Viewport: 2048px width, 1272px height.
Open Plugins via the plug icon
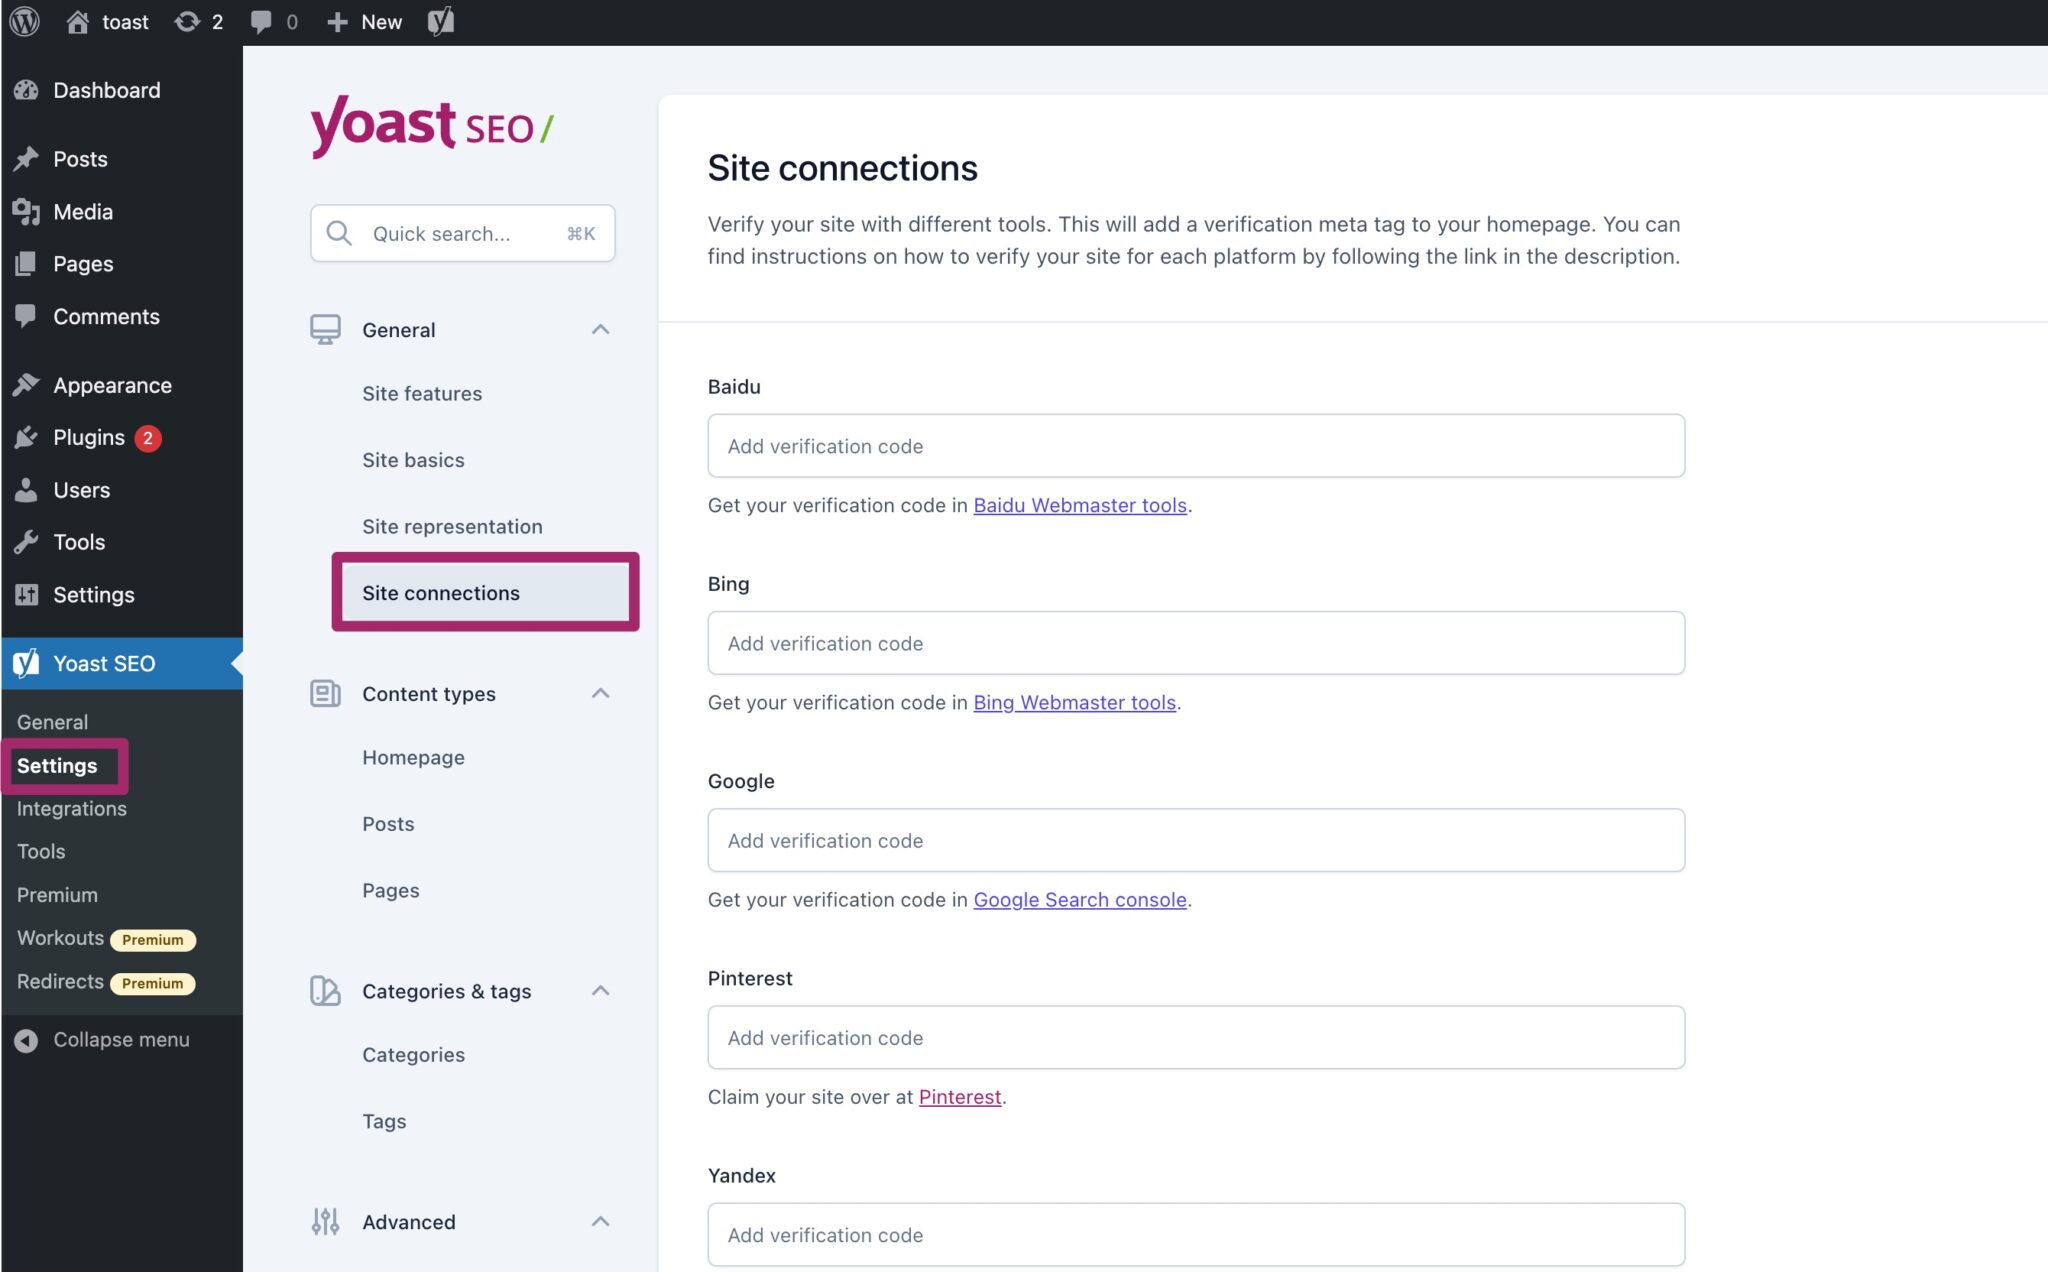27,437
